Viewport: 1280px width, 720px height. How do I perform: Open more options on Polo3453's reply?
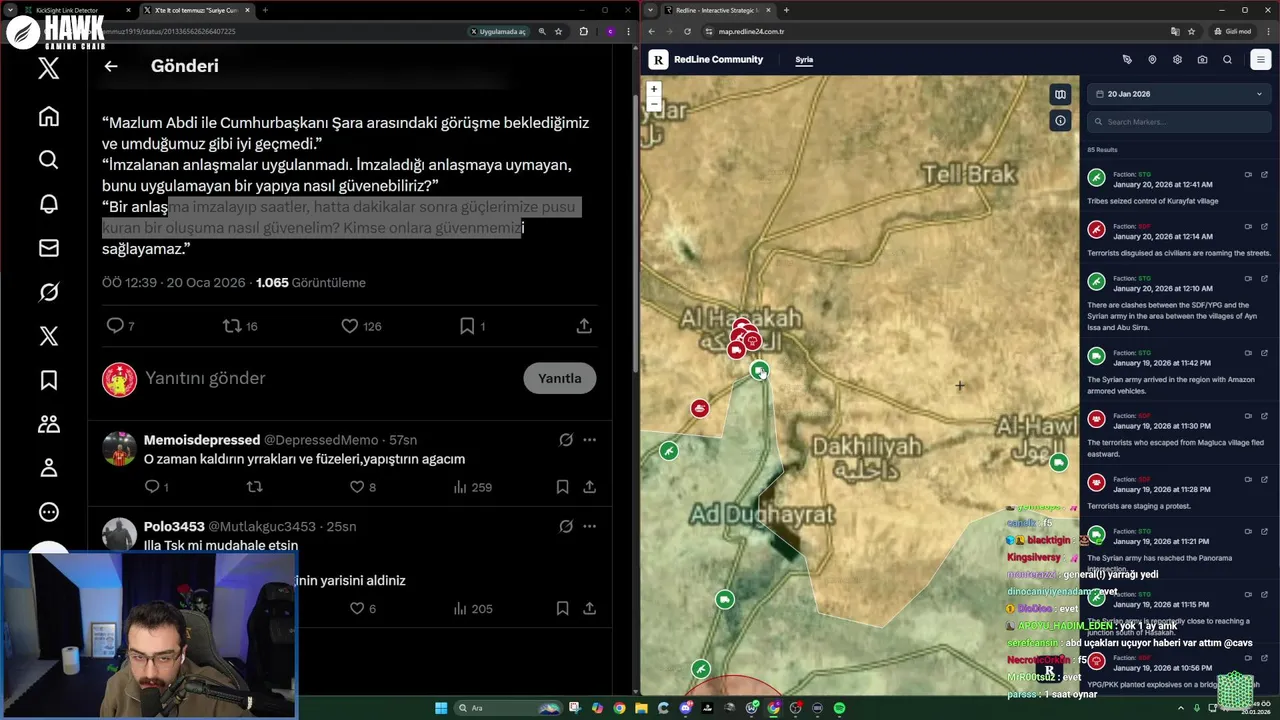[589, 526]
